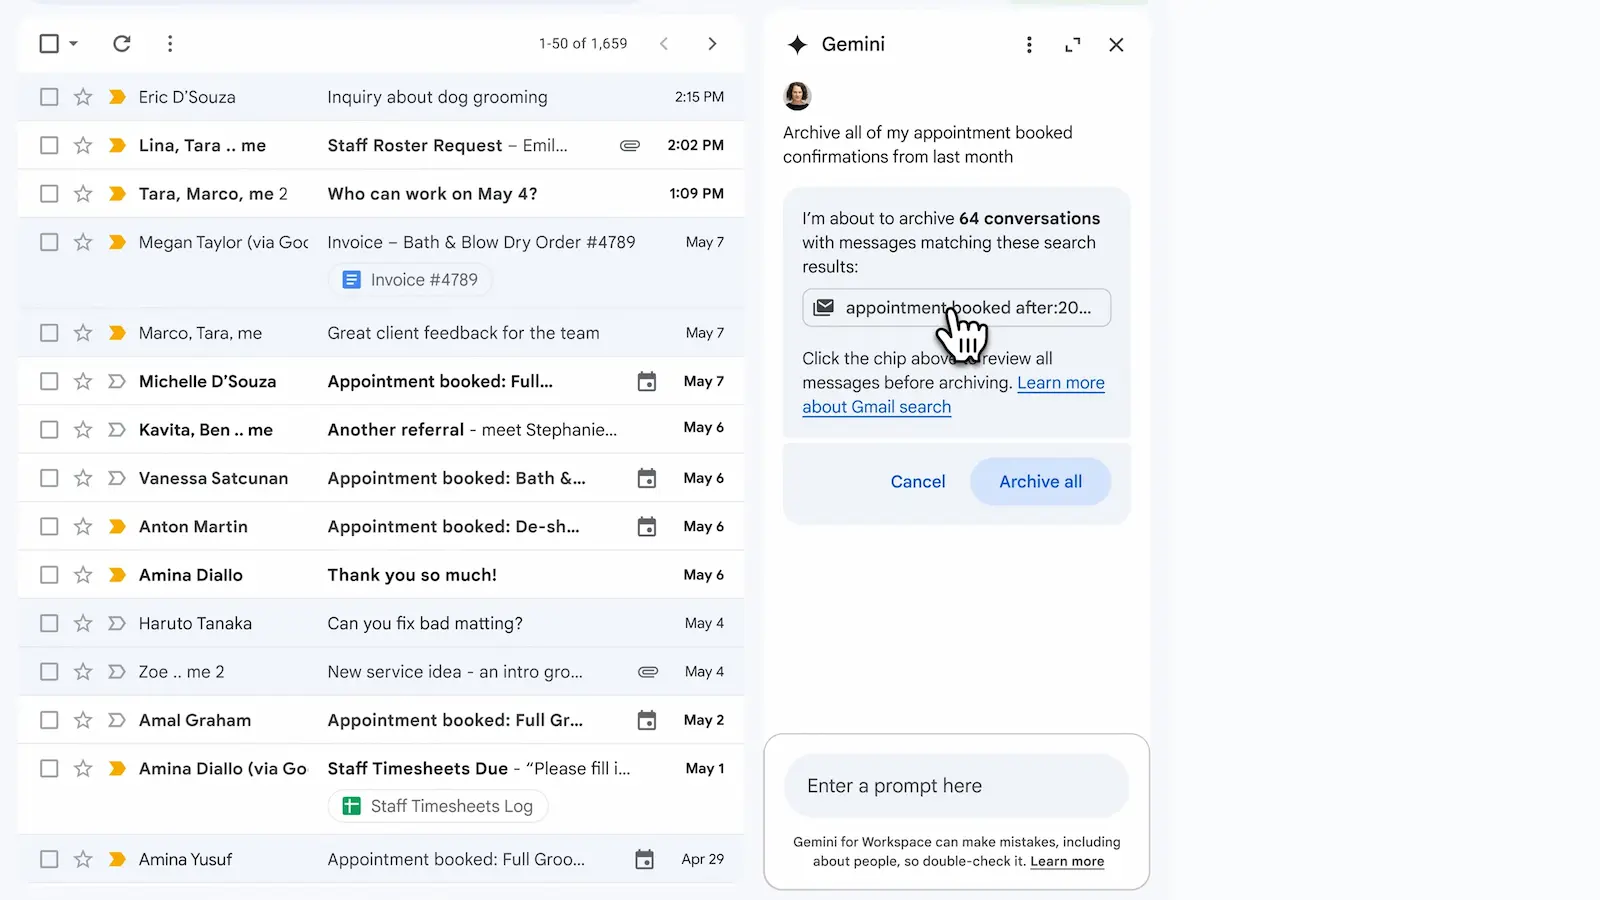Open the inbox more options menu

coord(170,44)
